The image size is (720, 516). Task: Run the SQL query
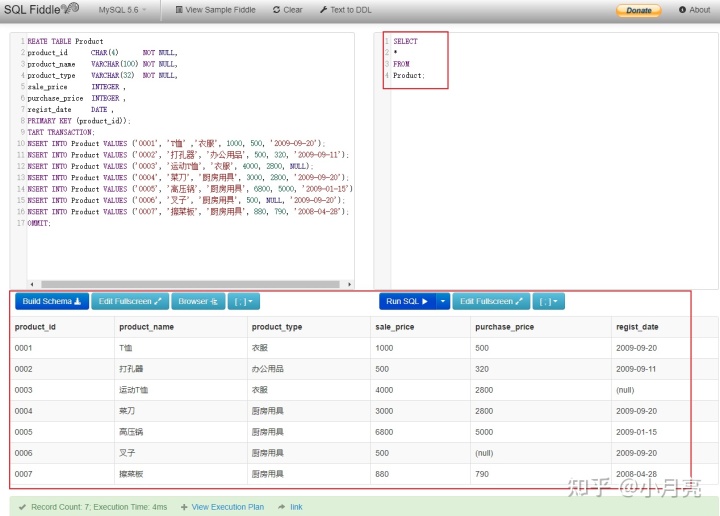(407, 301)
